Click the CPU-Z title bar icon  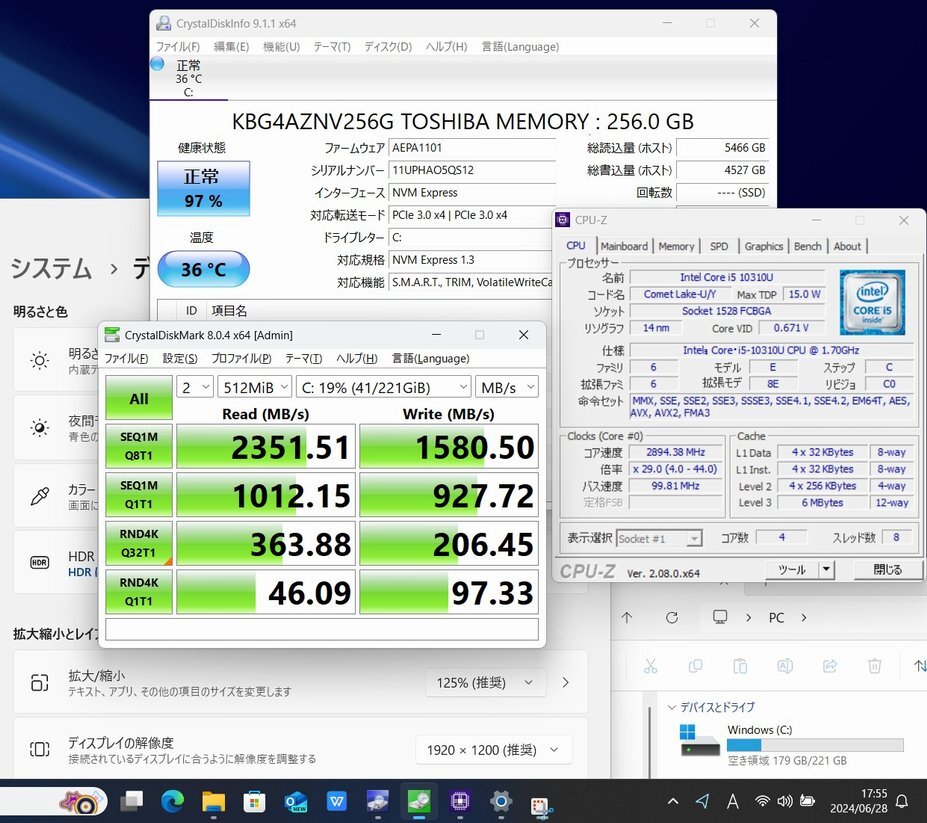point(563,220)
